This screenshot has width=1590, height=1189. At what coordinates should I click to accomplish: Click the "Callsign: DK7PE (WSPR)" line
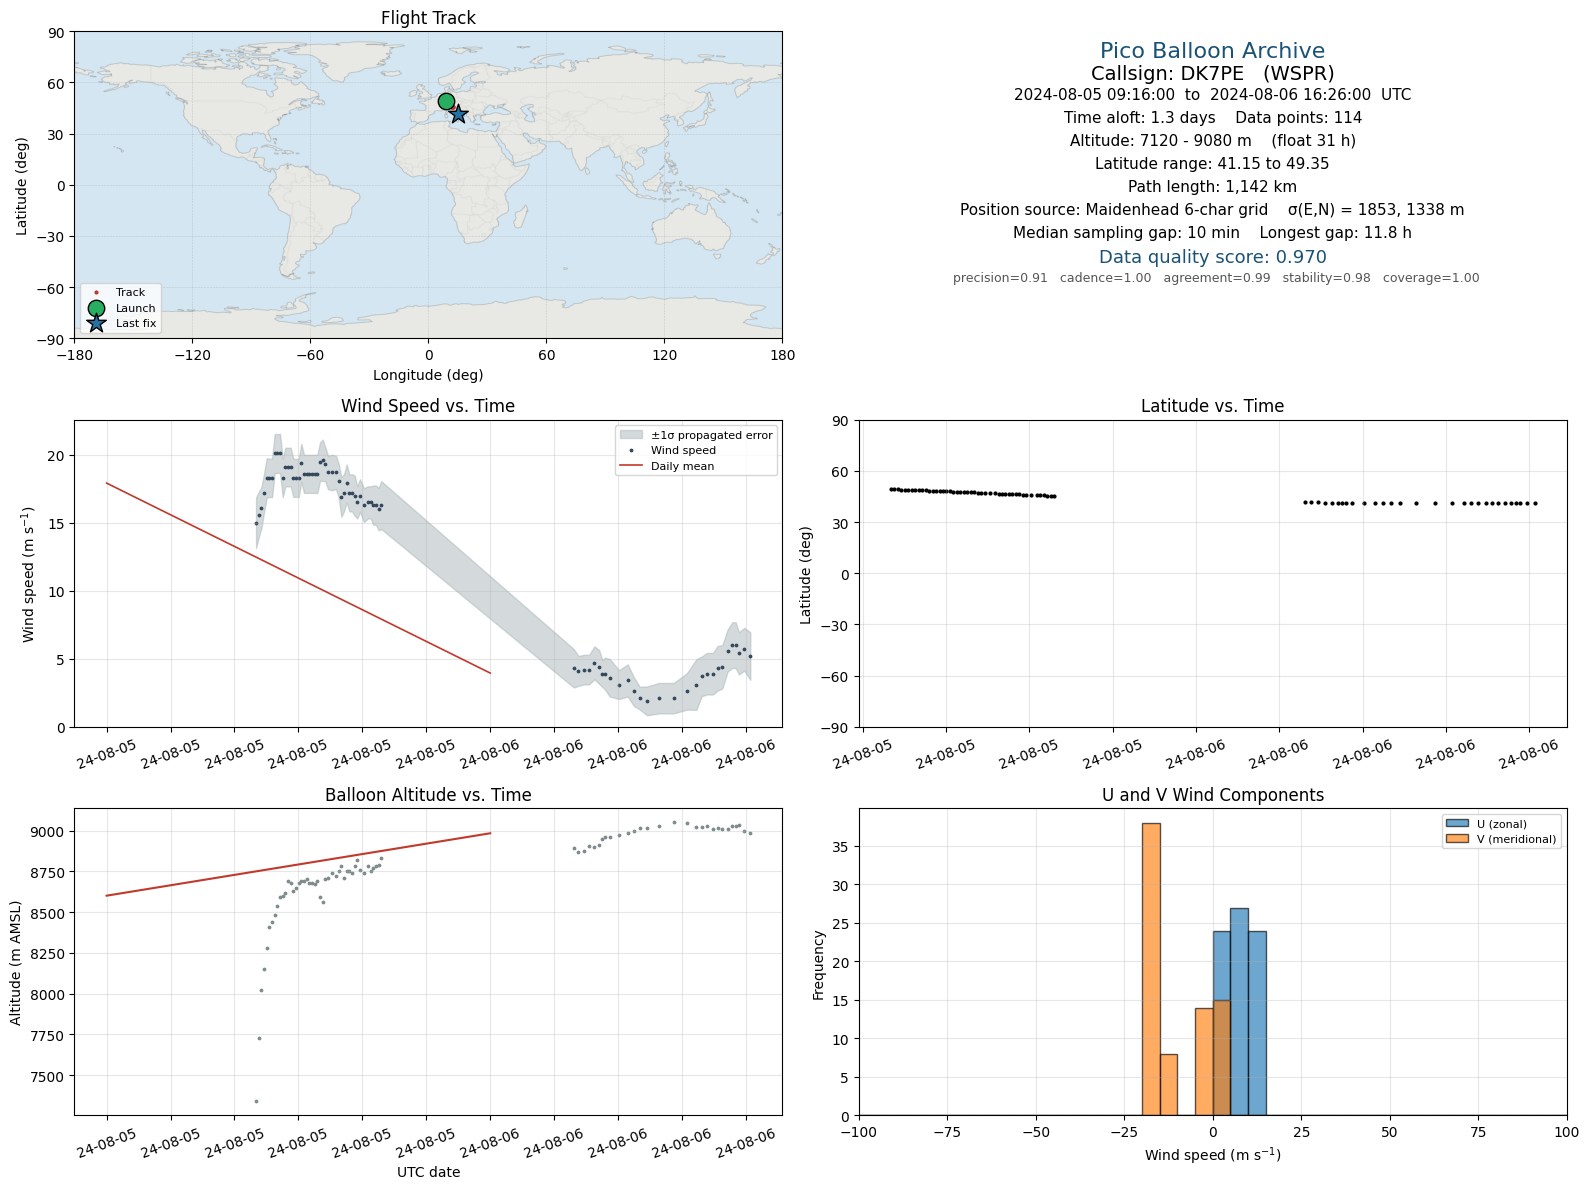[x=1212, y=73]
